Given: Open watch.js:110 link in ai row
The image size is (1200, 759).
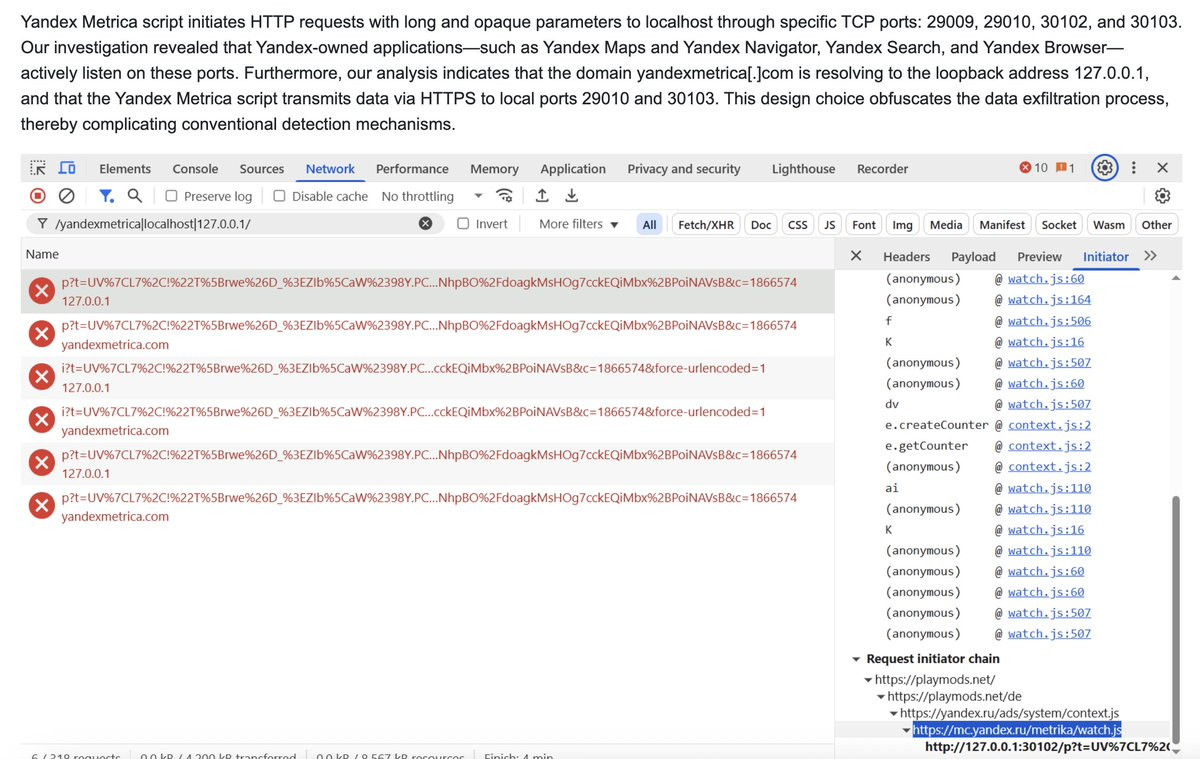Looking at the screenshot, I should 1049,488.
